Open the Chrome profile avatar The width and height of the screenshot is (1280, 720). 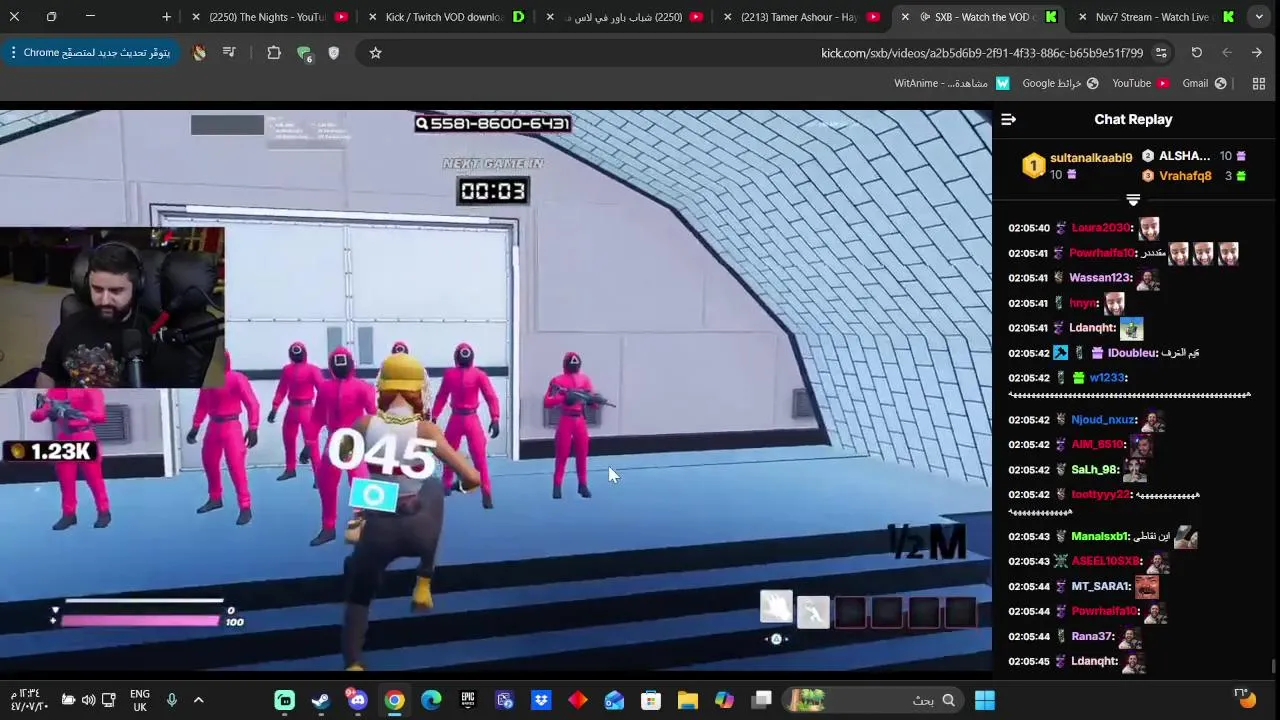coord(199,52)
